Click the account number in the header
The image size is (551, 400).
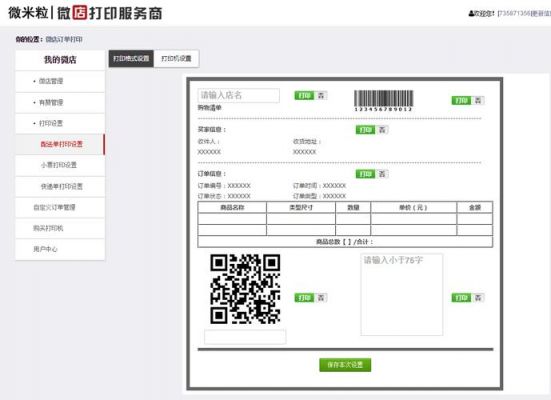pos(514,13)
